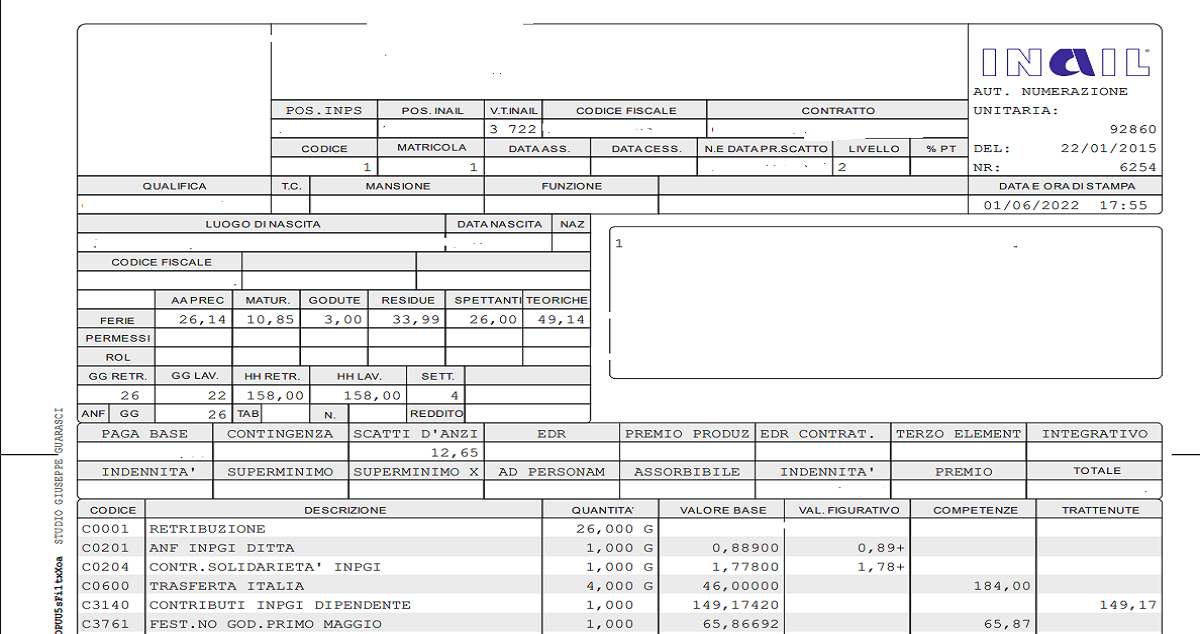Image resolution: width=1200 pixels, height=634 pixels.
Task: Select the FEST.NO GOD.PRIMO MAGGIO row
Action: click(x=265, y=624)
